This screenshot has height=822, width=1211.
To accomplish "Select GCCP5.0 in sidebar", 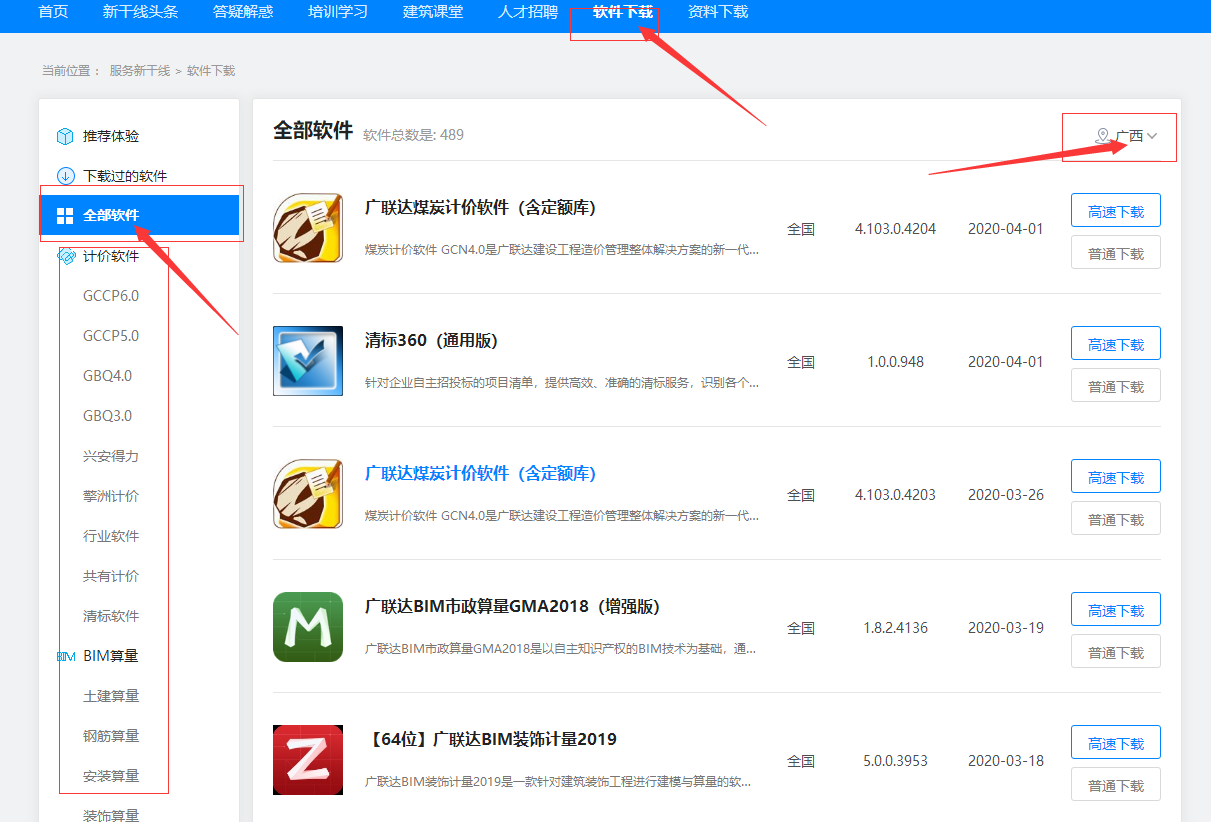I will point(111,336).
